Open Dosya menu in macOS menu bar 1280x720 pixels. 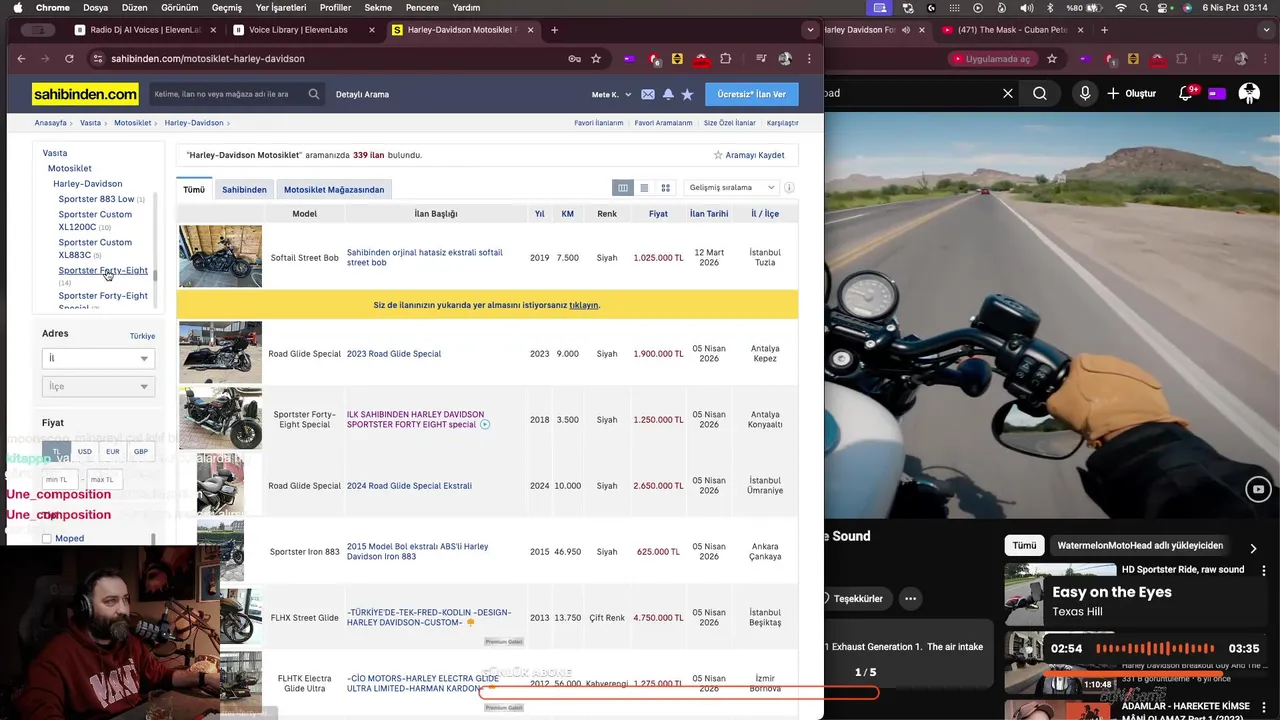(x=96, y=7)
